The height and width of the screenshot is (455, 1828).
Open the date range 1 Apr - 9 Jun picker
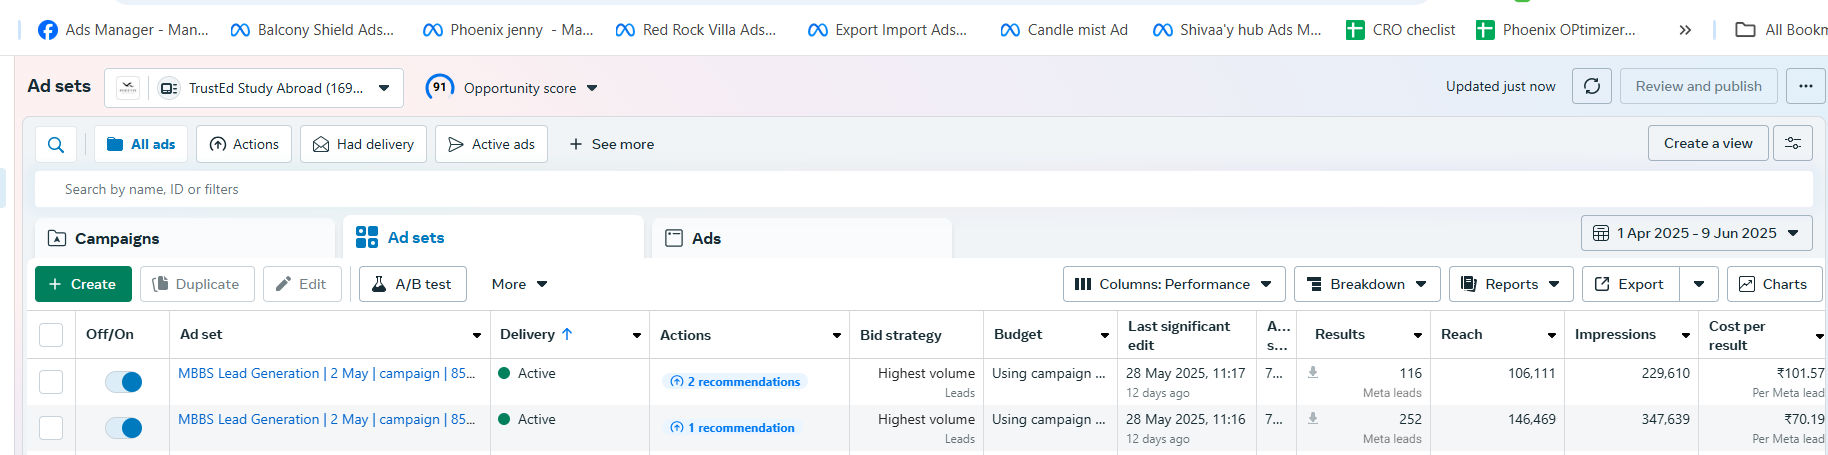click(x=1696, y=233)
